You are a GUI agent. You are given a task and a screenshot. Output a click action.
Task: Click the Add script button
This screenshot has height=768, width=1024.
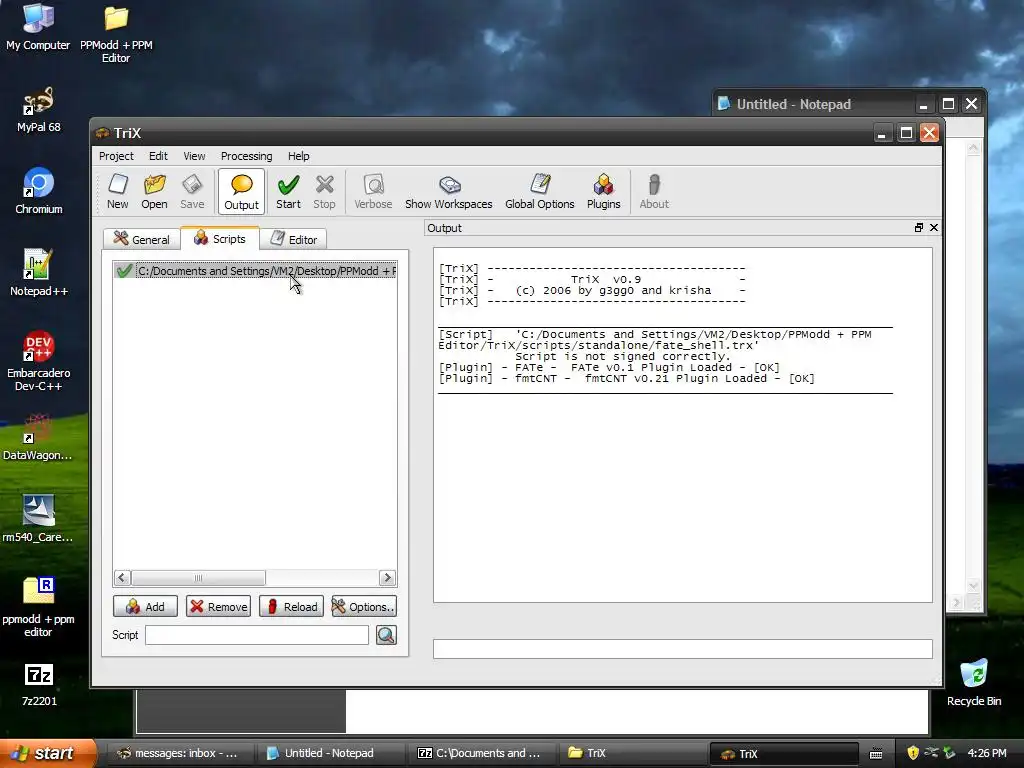tap(145, 607)
